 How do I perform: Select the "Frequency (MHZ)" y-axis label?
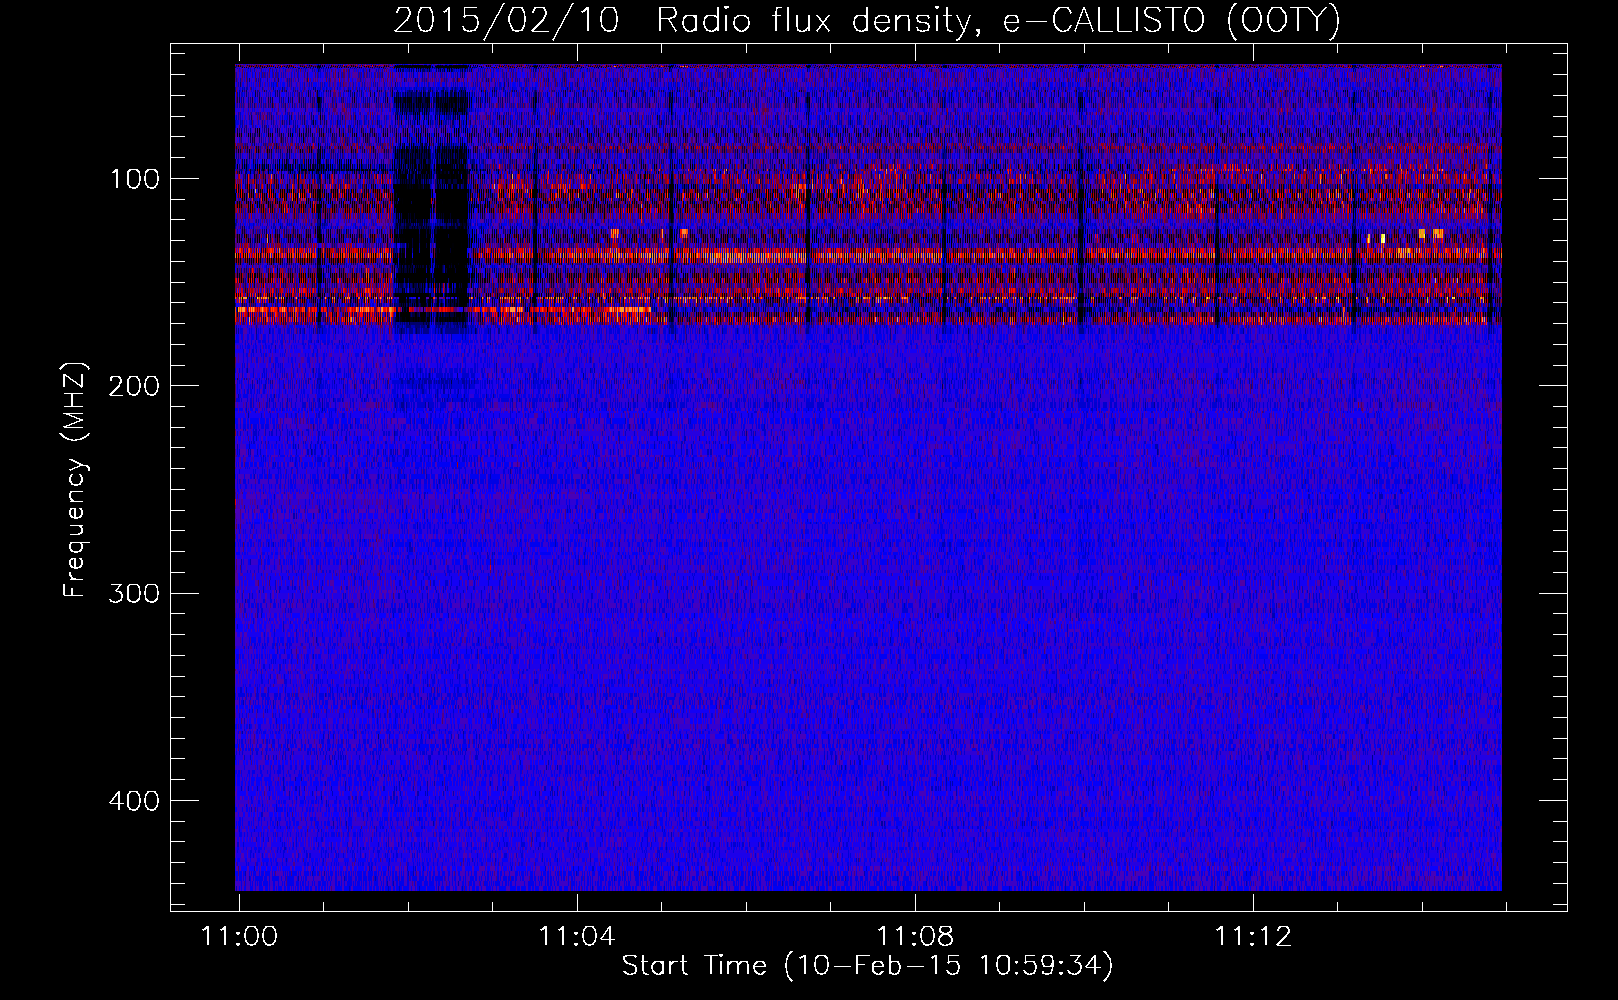(75, 480)
